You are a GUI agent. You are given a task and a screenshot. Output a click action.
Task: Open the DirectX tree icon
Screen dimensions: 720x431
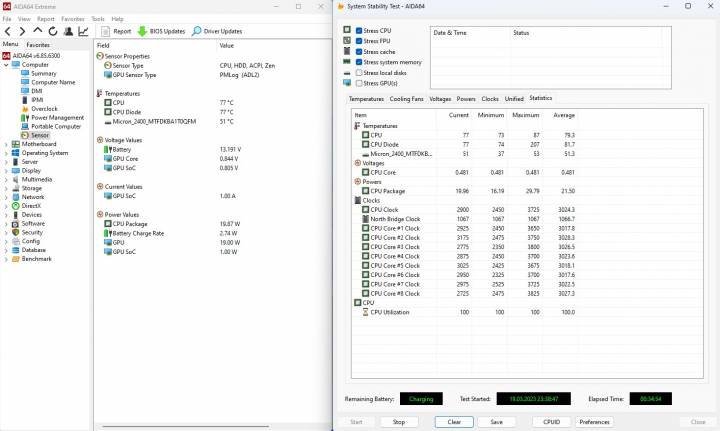(x=16, y=206)
